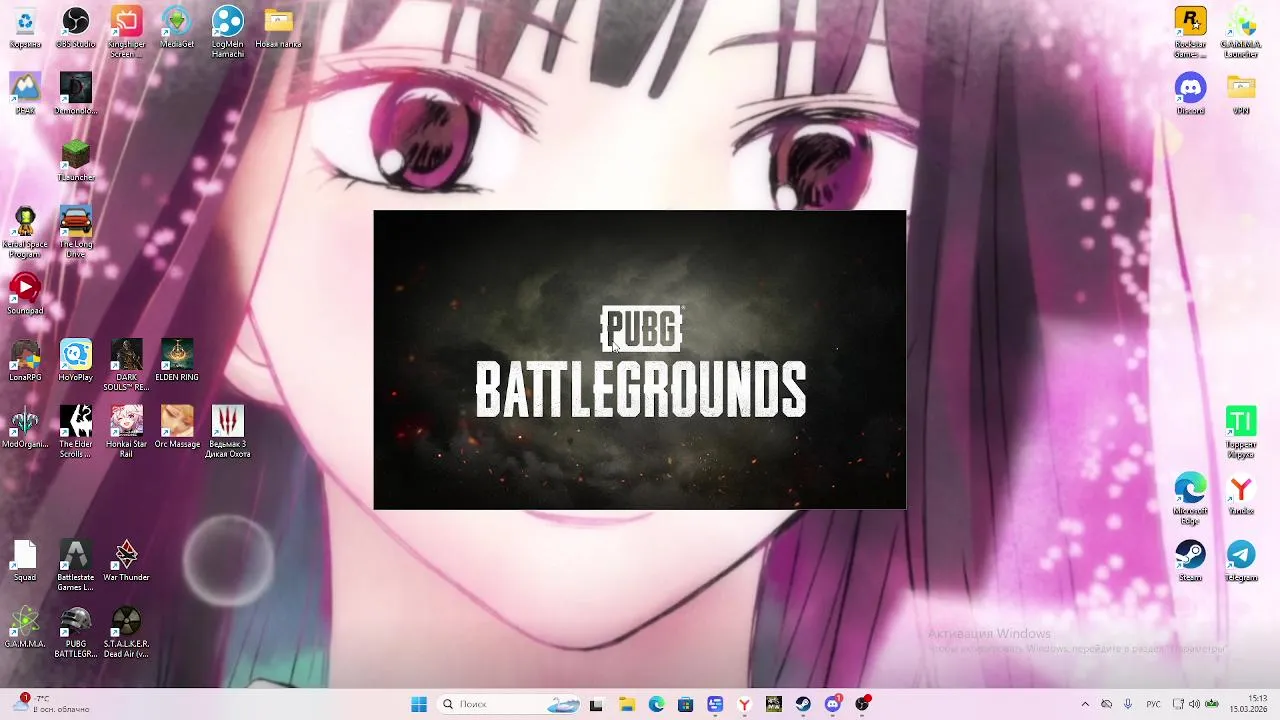Viewport: 1280px width, 720px height.
Task: Open the green TI torrent games shortcut
Action: (x=1241, y=433)
